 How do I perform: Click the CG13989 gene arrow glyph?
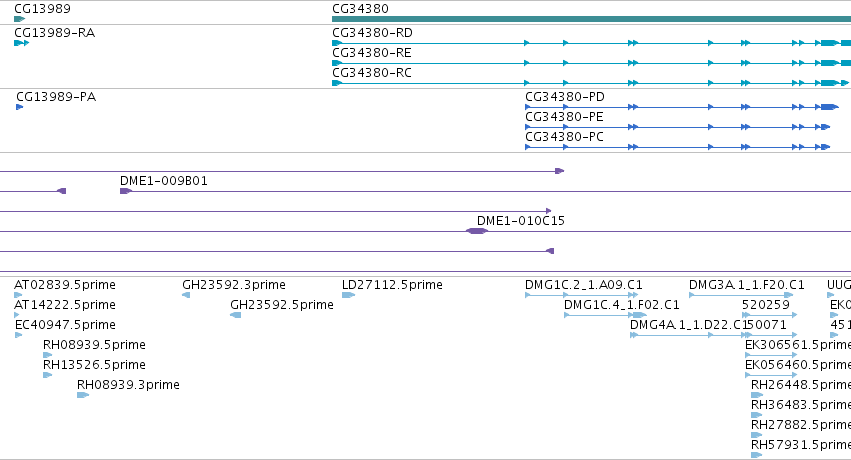pyautogui.click(x=20, y=19)
